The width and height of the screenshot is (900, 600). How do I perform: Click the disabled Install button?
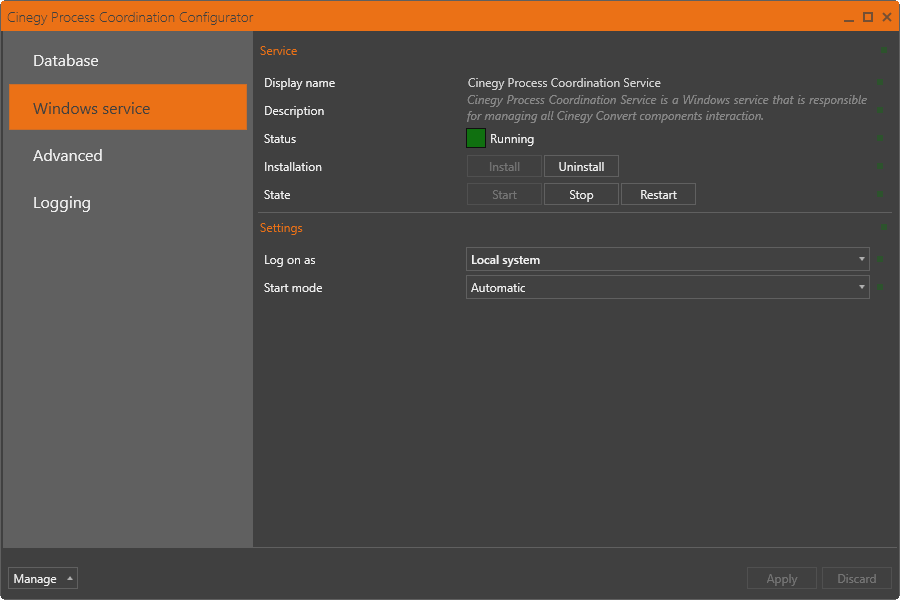504,167
